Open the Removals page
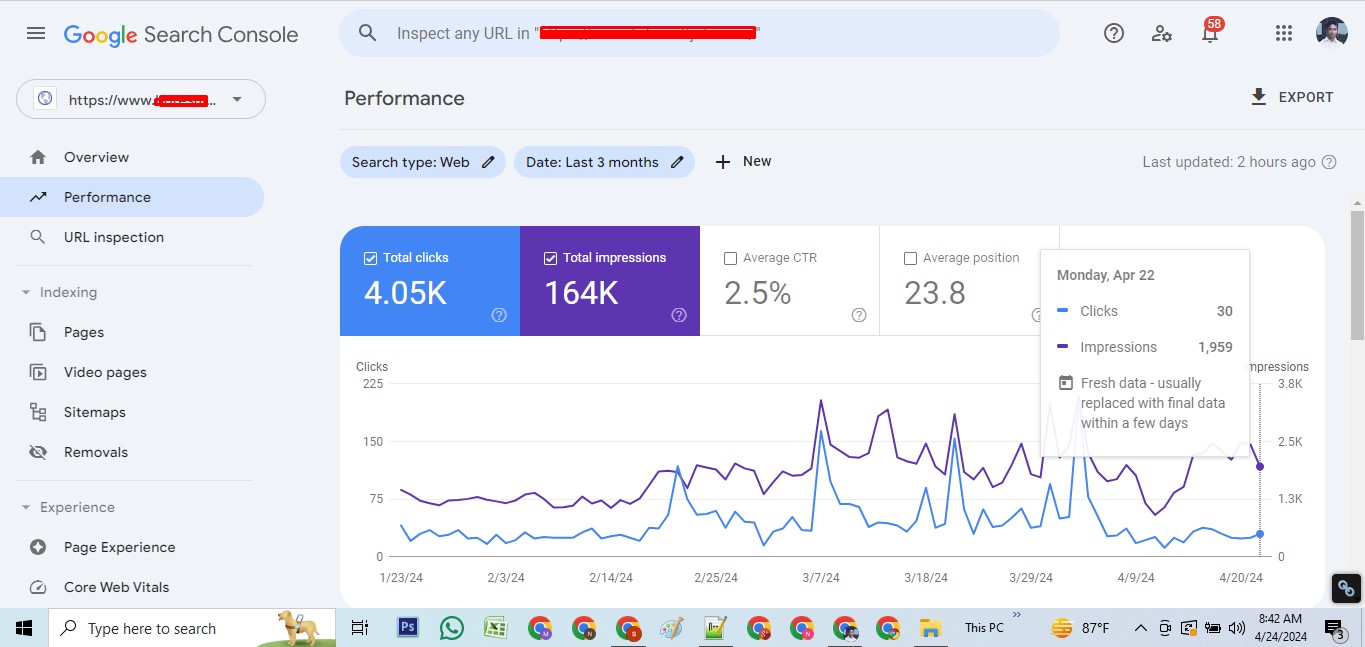This screenshot has height=647, width=1365. coord(95,451)
